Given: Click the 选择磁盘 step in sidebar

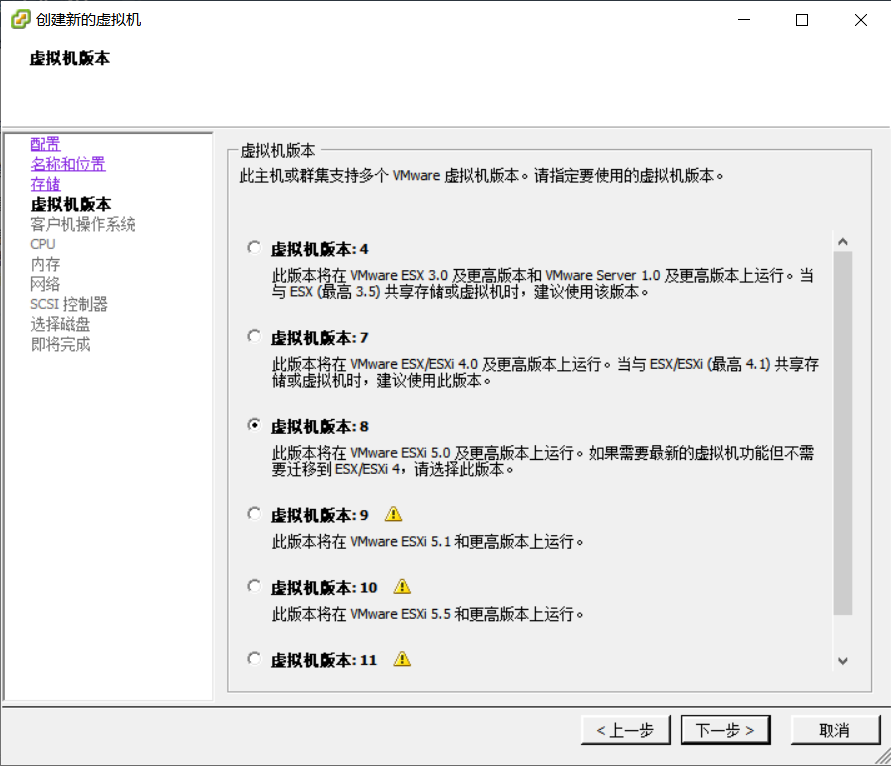Looking at the screenshot, I should [x=60, y=324].
